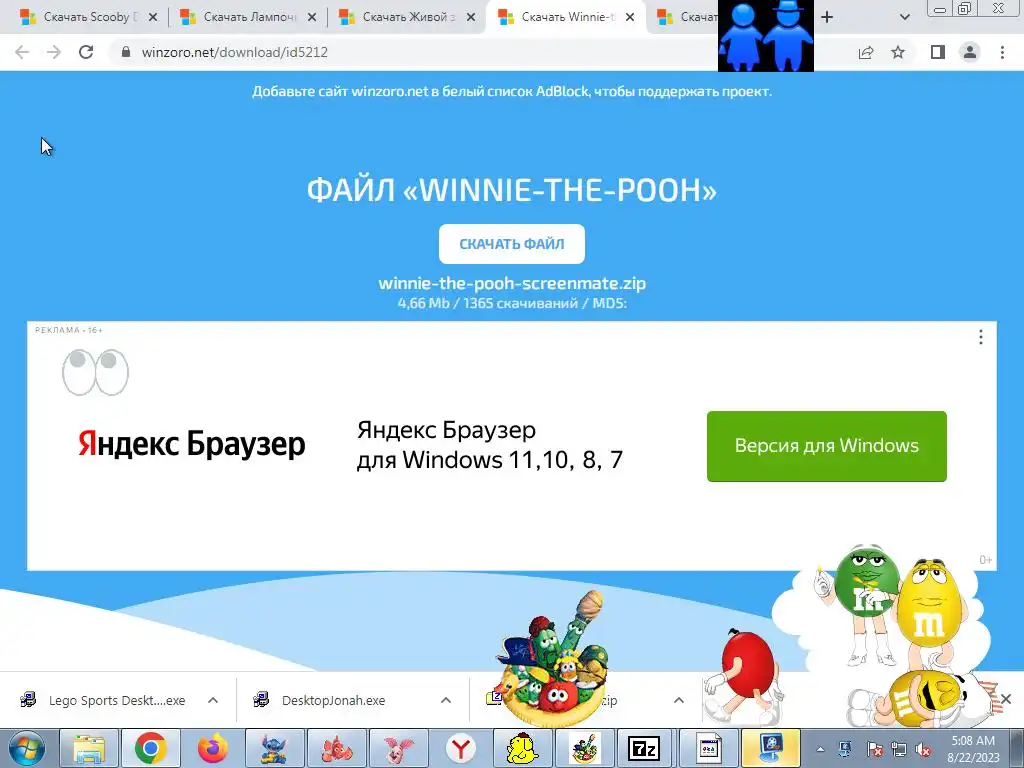Open Chrome's three-dot main menu
1024x768 pixels.
click(1002, 52)
